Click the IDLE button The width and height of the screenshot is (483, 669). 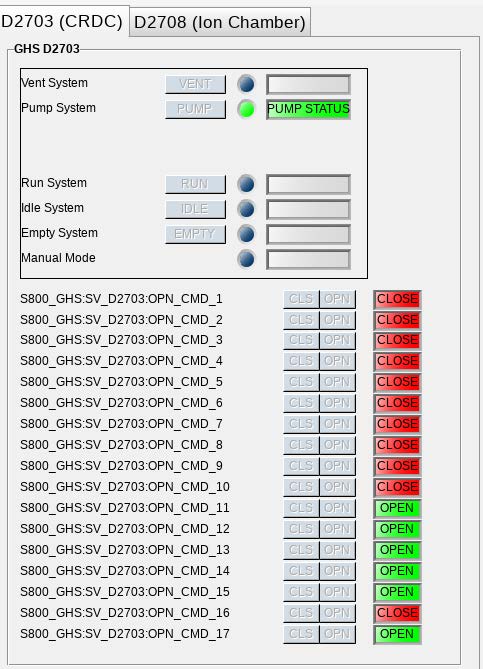click(x=195, y=209)
